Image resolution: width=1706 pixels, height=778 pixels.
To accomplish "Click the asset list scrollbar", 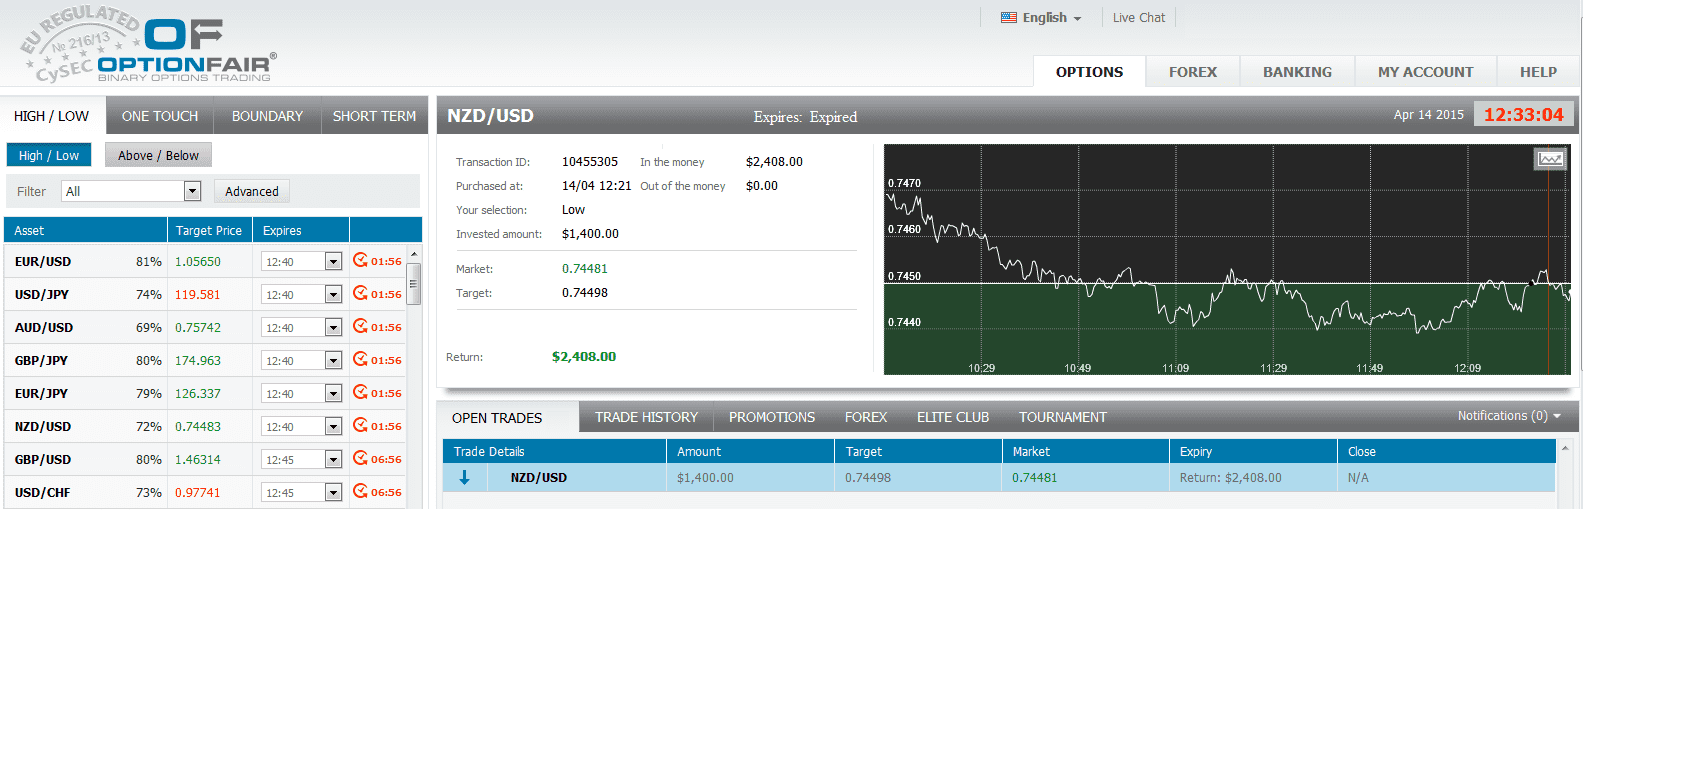I will (414, 283).
